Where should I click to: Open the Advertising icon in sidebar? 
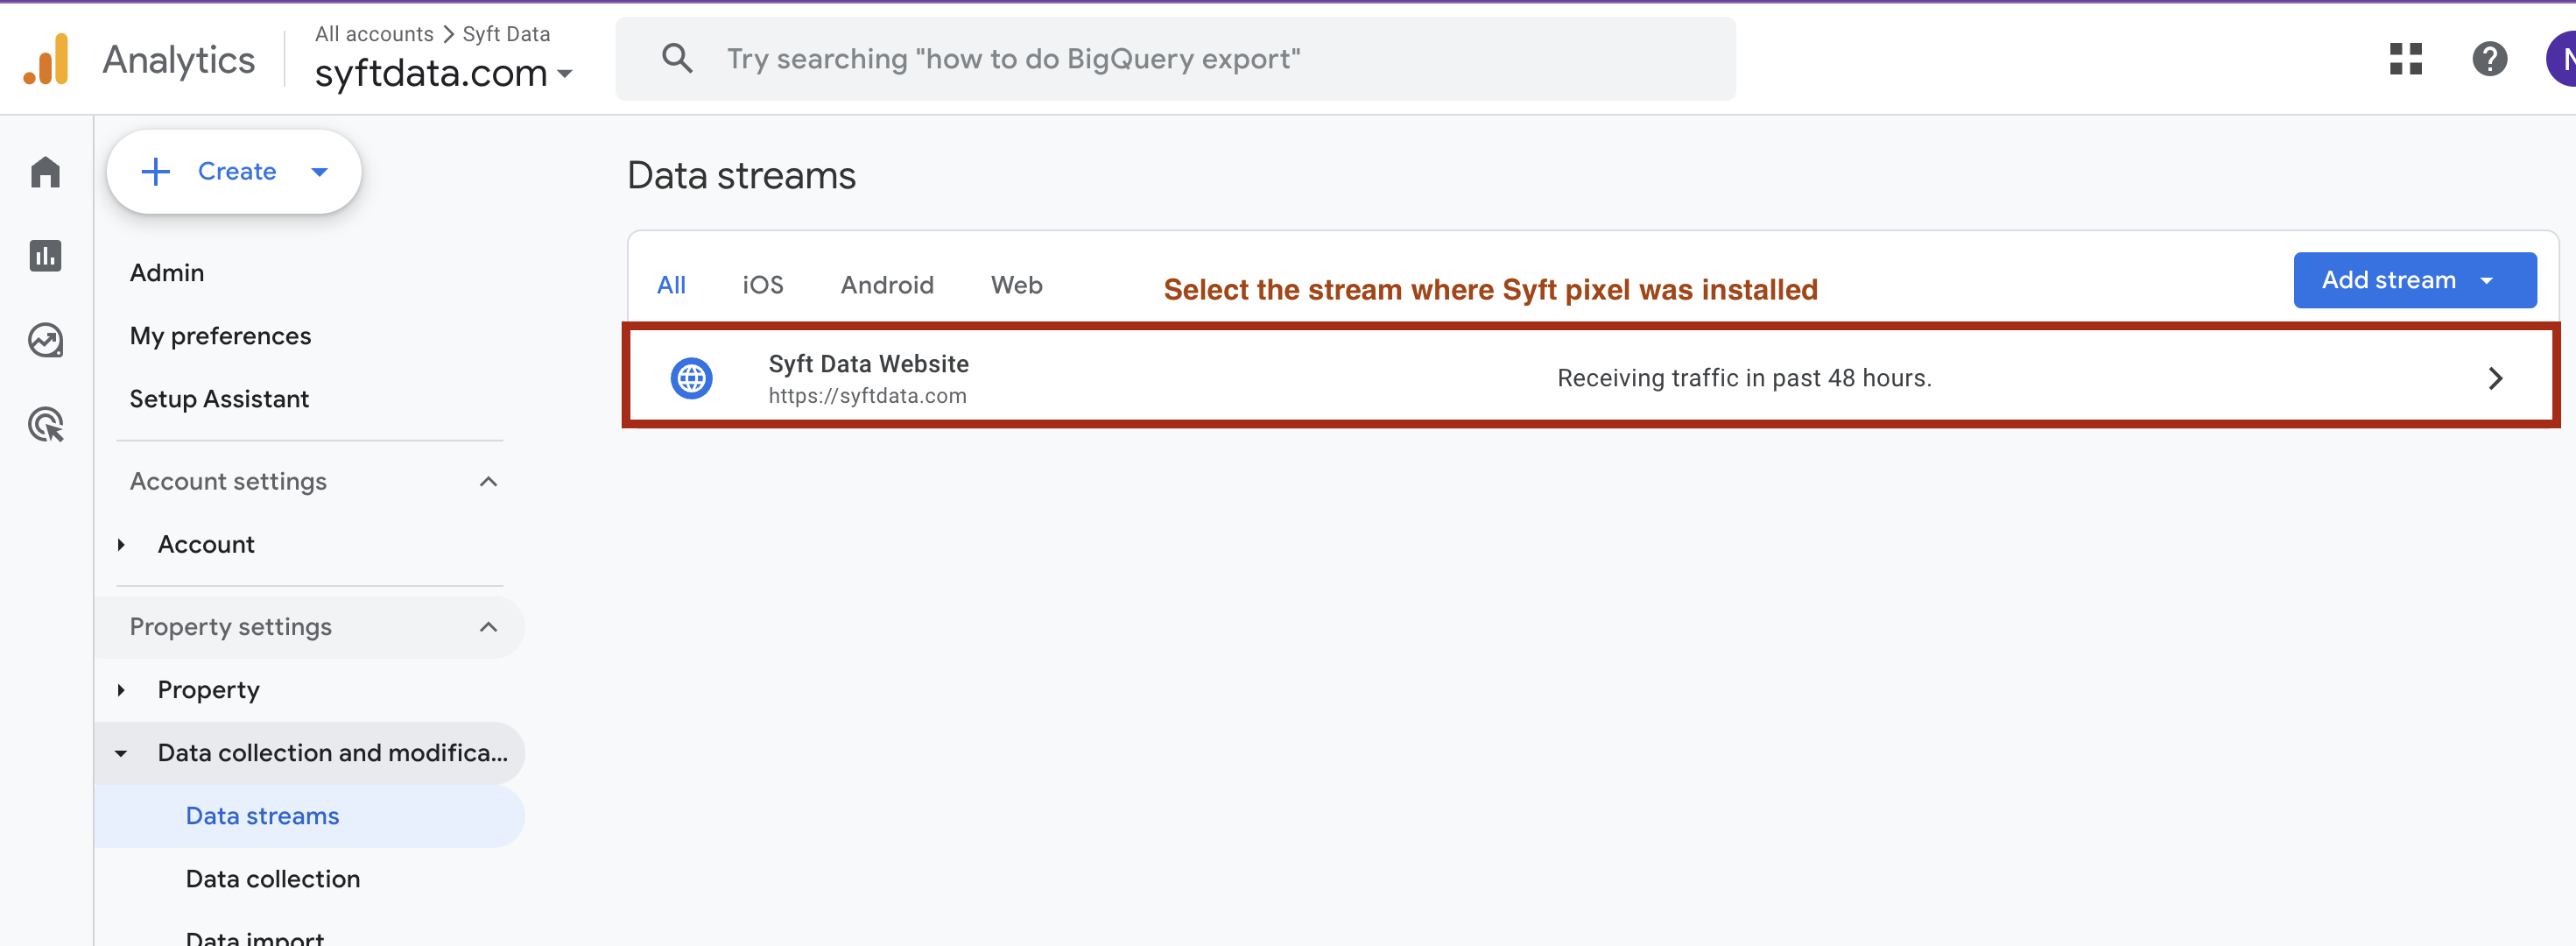45,425
